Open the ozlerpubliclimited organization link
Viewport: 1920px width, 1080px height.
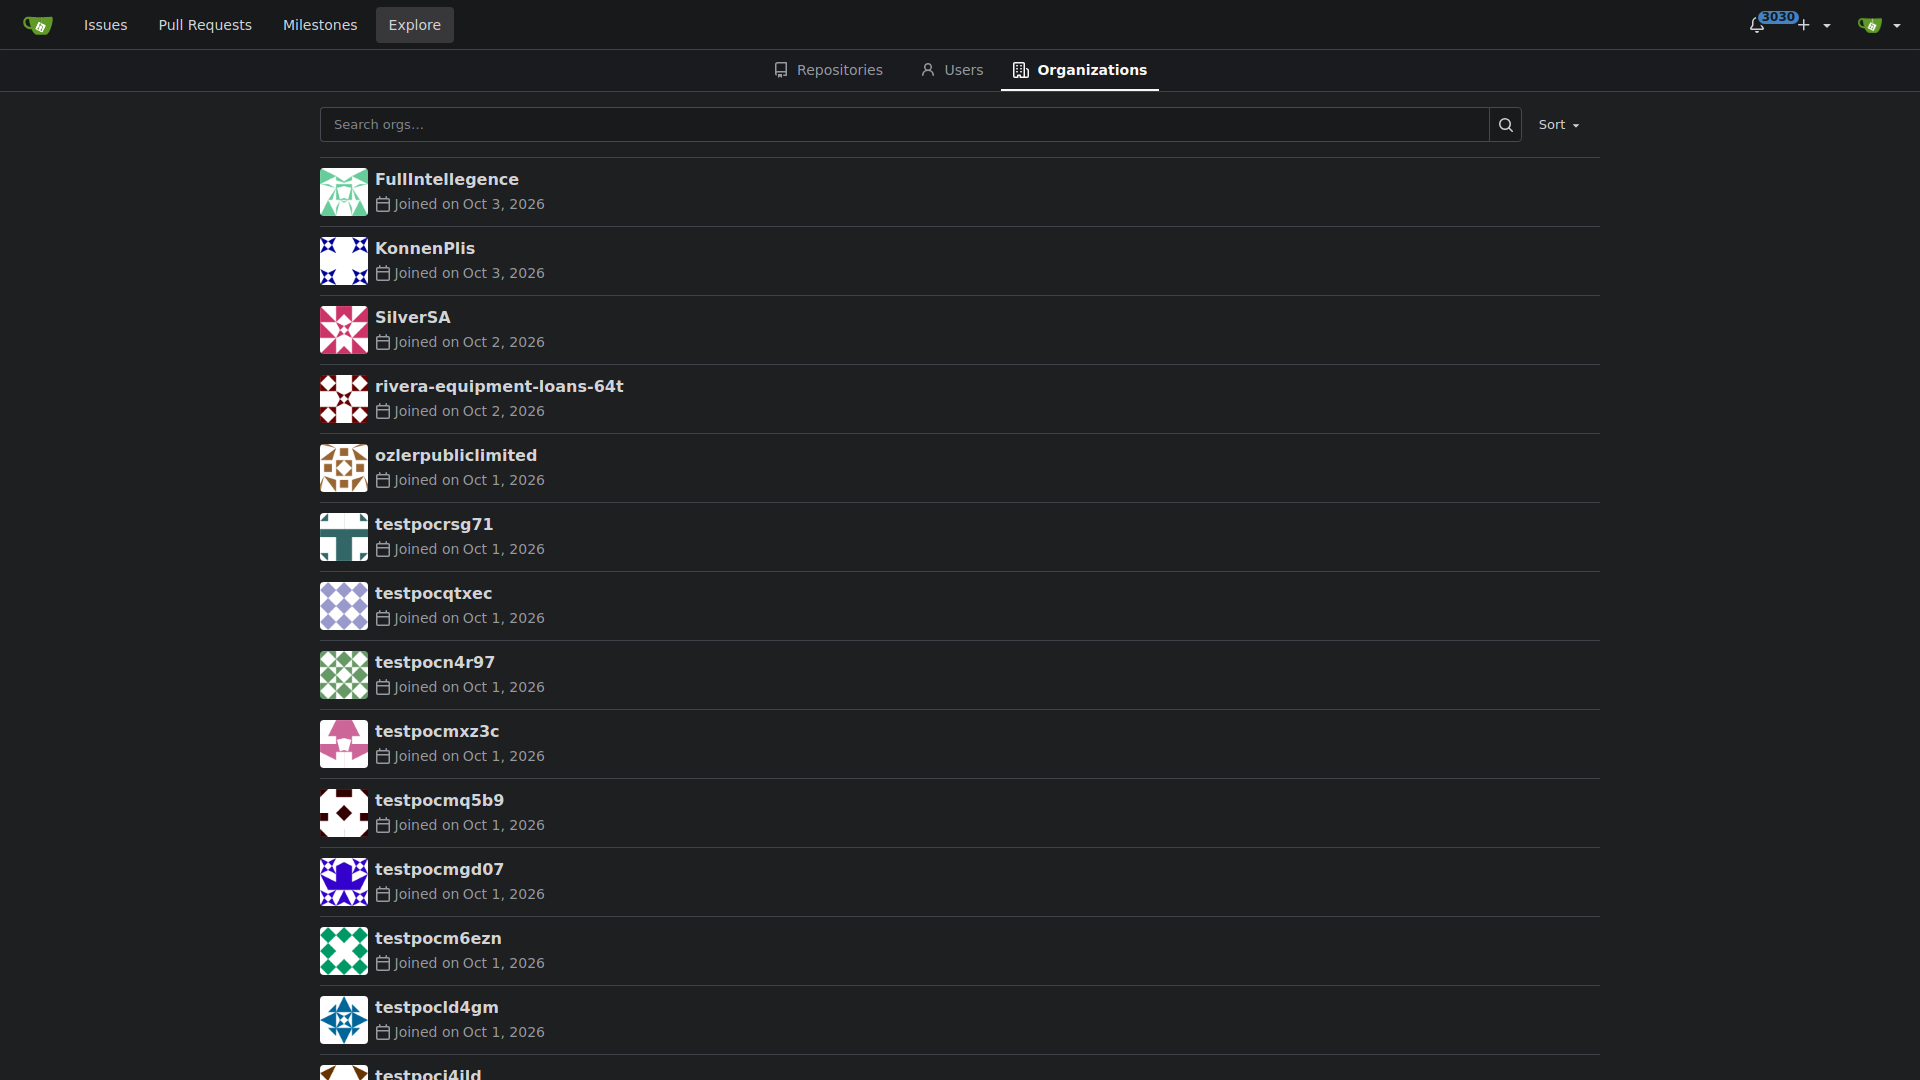pos(456,455)
